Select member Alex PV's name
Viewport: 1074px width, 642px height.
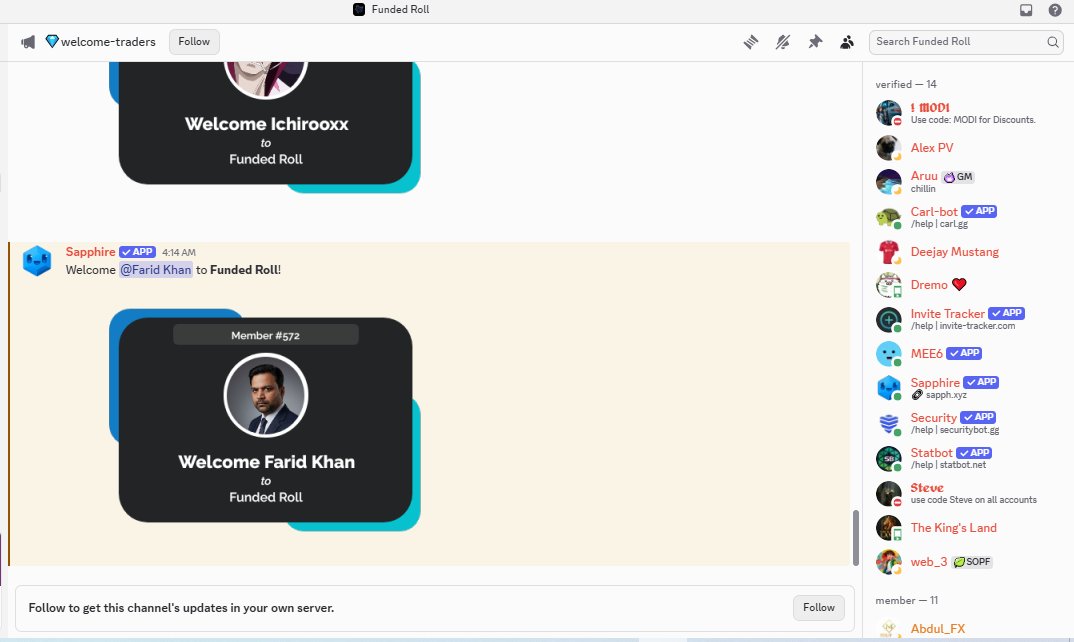point(932,147)
